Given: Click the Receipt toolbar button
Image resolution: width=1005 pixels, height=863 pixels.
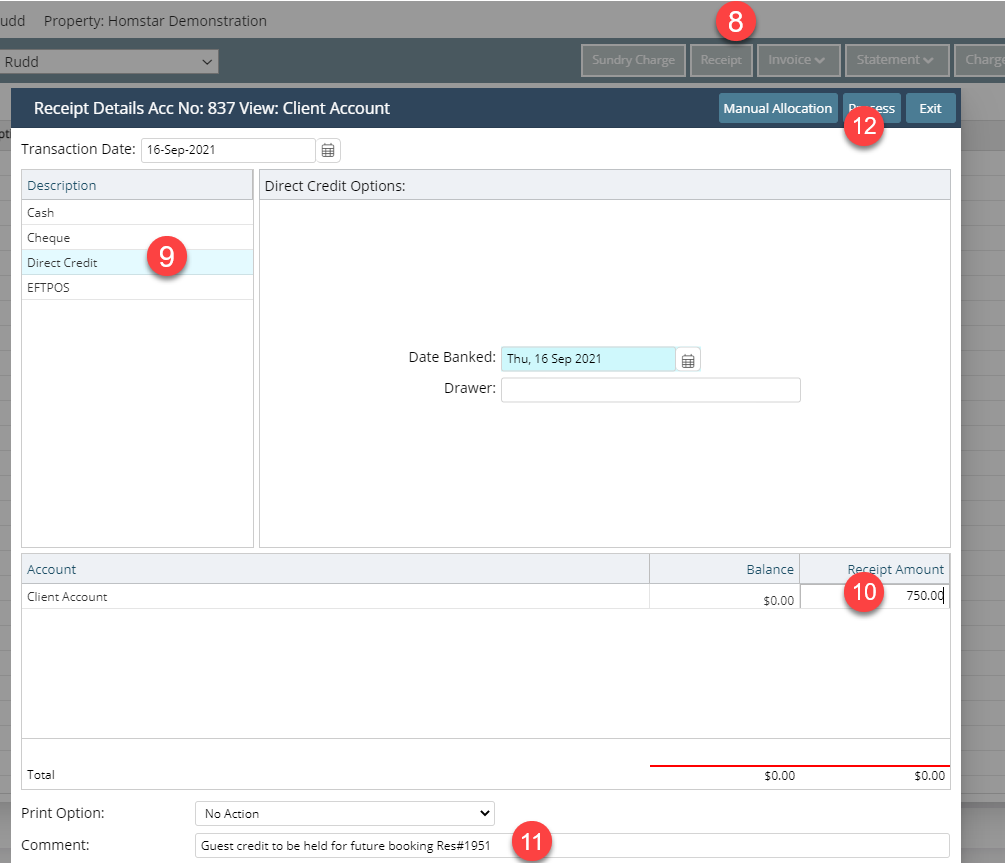Looking at the screenshot, I should pyautogui.click(x=721, y=60).
